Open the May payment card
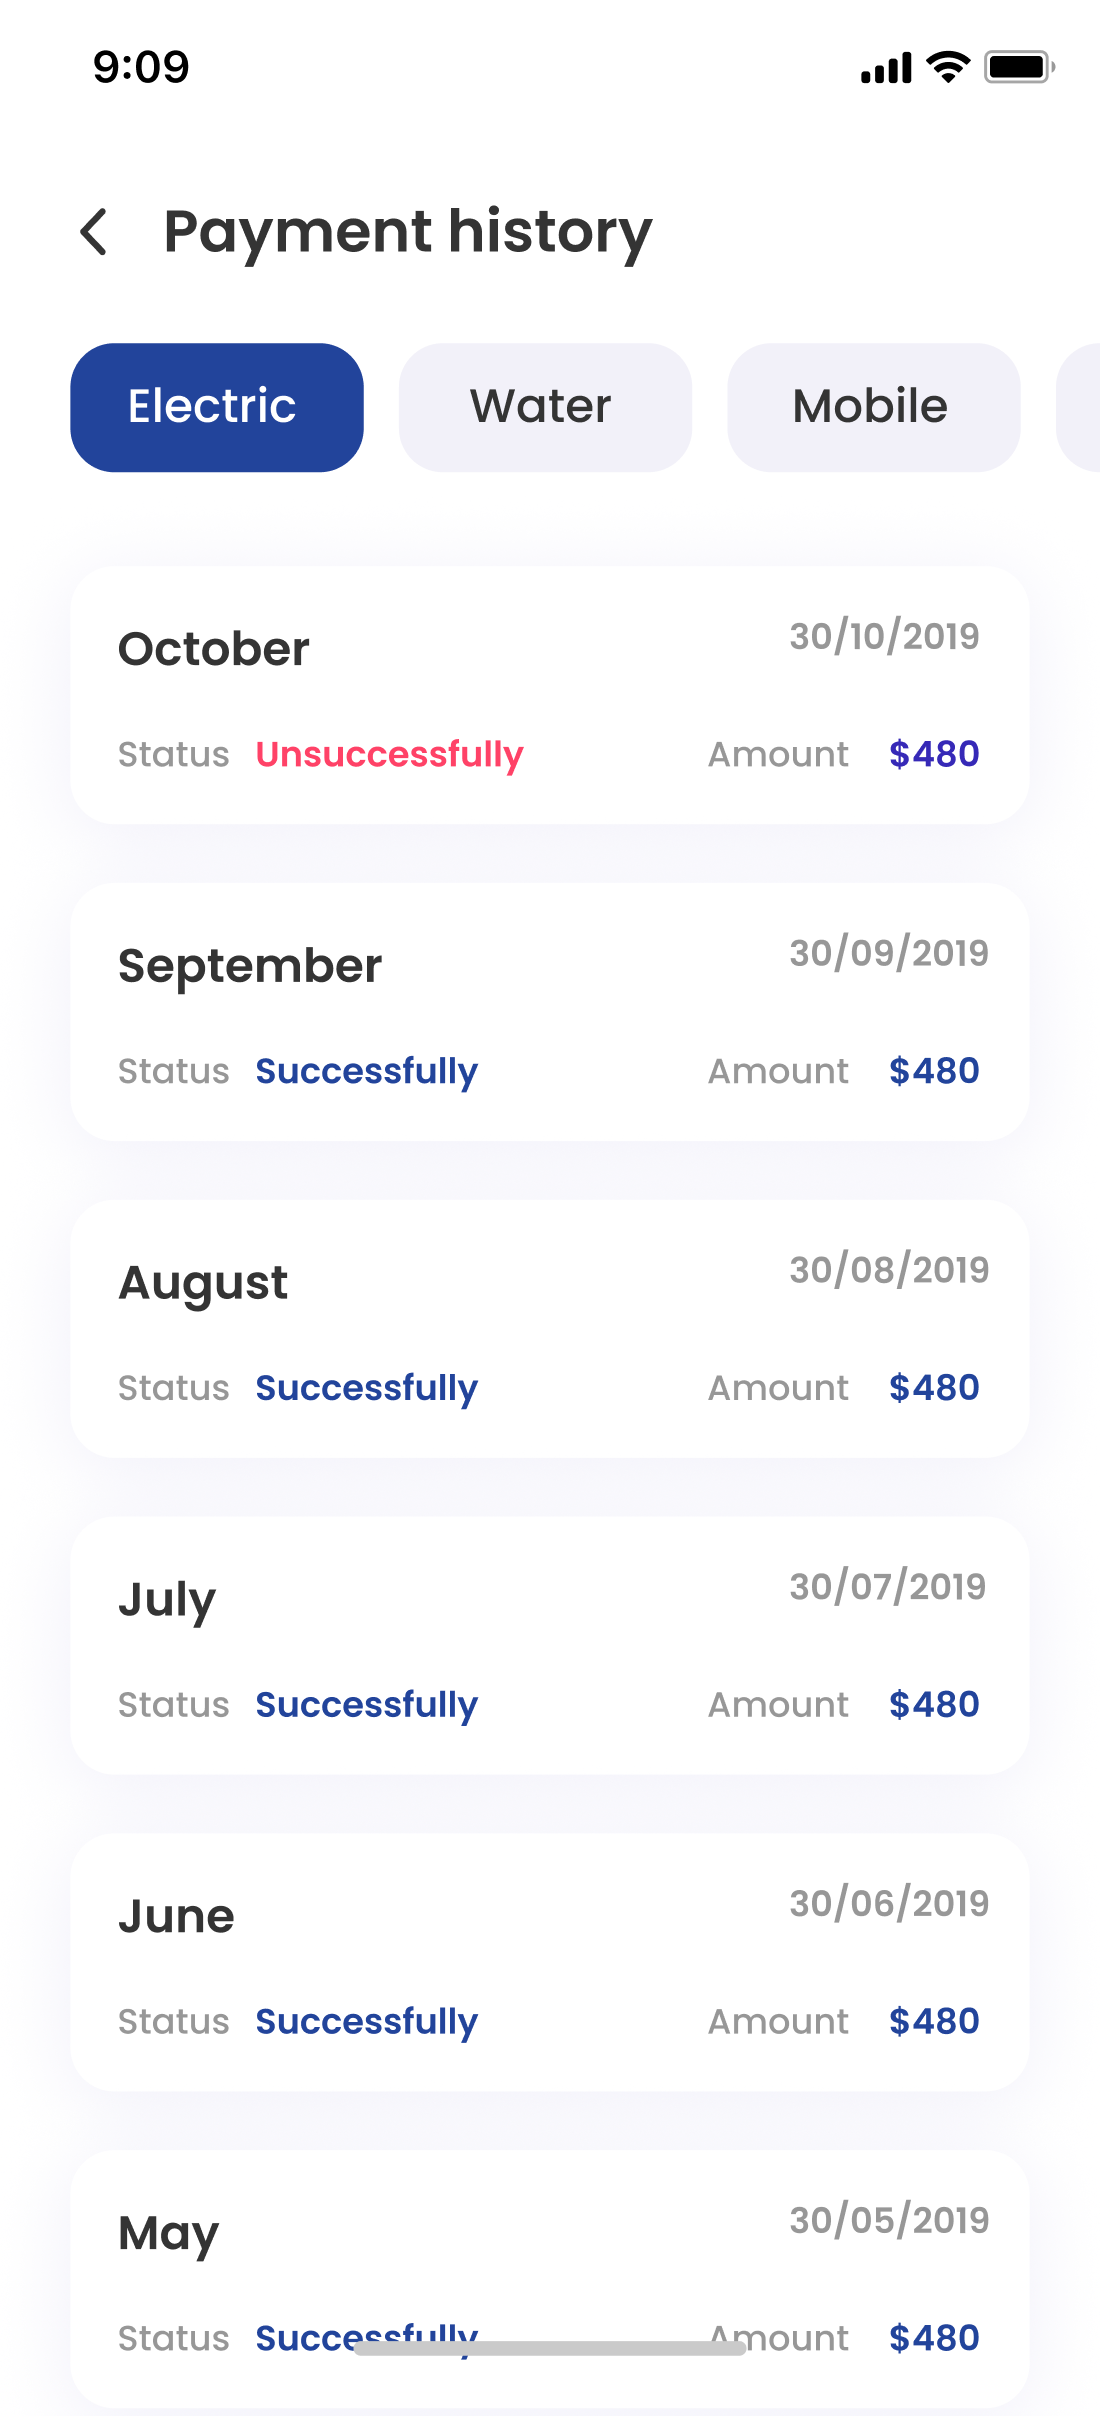 click(x=549, y=2270)
